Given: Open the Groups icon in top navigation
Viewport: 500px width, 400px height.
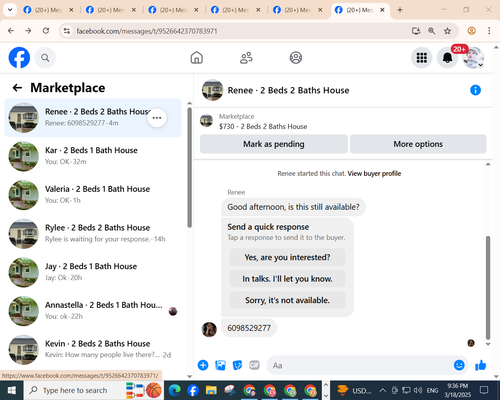Looking at the screenshot, I should tap(296, 58).
